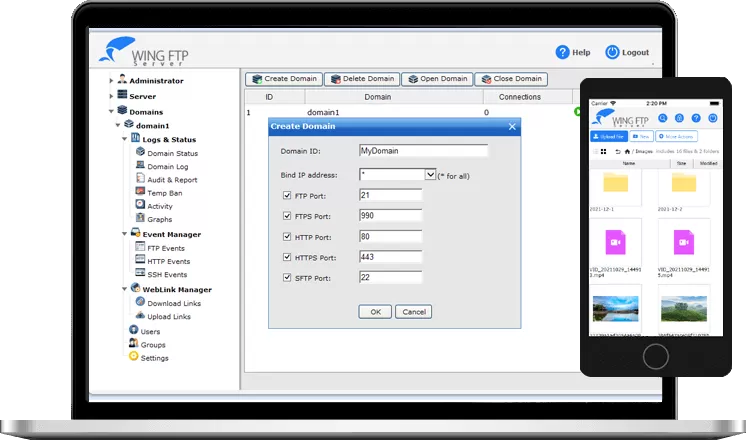
Task: Click the Create Domain toolbar button
Action: 284,79
